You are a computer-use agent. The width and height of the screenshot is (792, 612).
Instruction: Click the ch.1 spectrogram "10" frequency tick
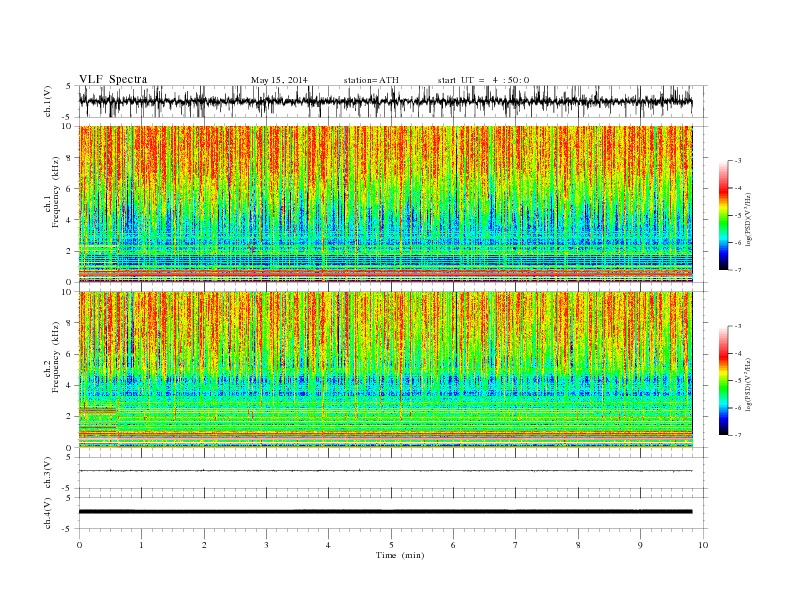69,126
